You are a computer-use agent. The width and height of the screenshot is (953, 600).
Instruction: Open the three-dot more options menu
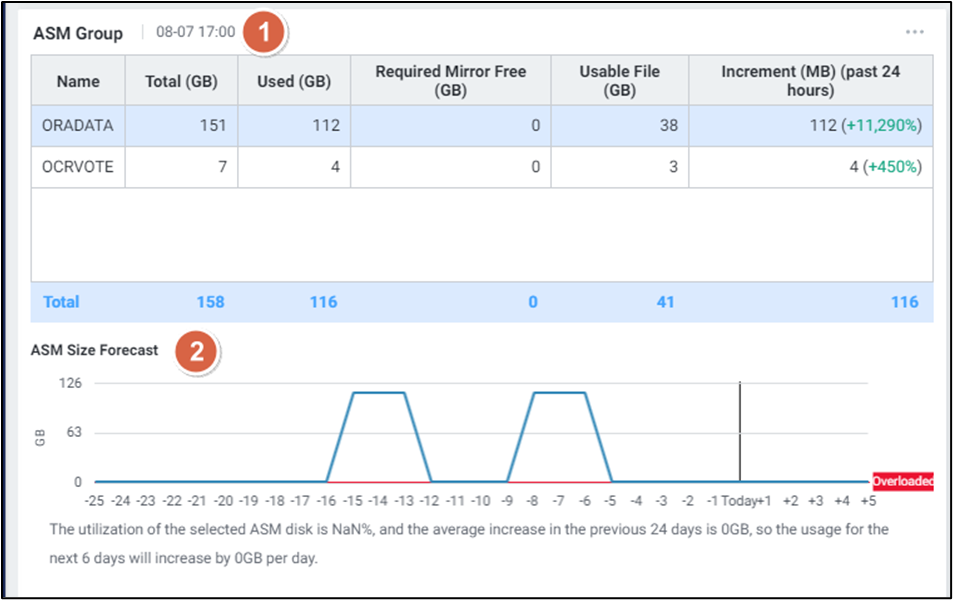point(914,32)
